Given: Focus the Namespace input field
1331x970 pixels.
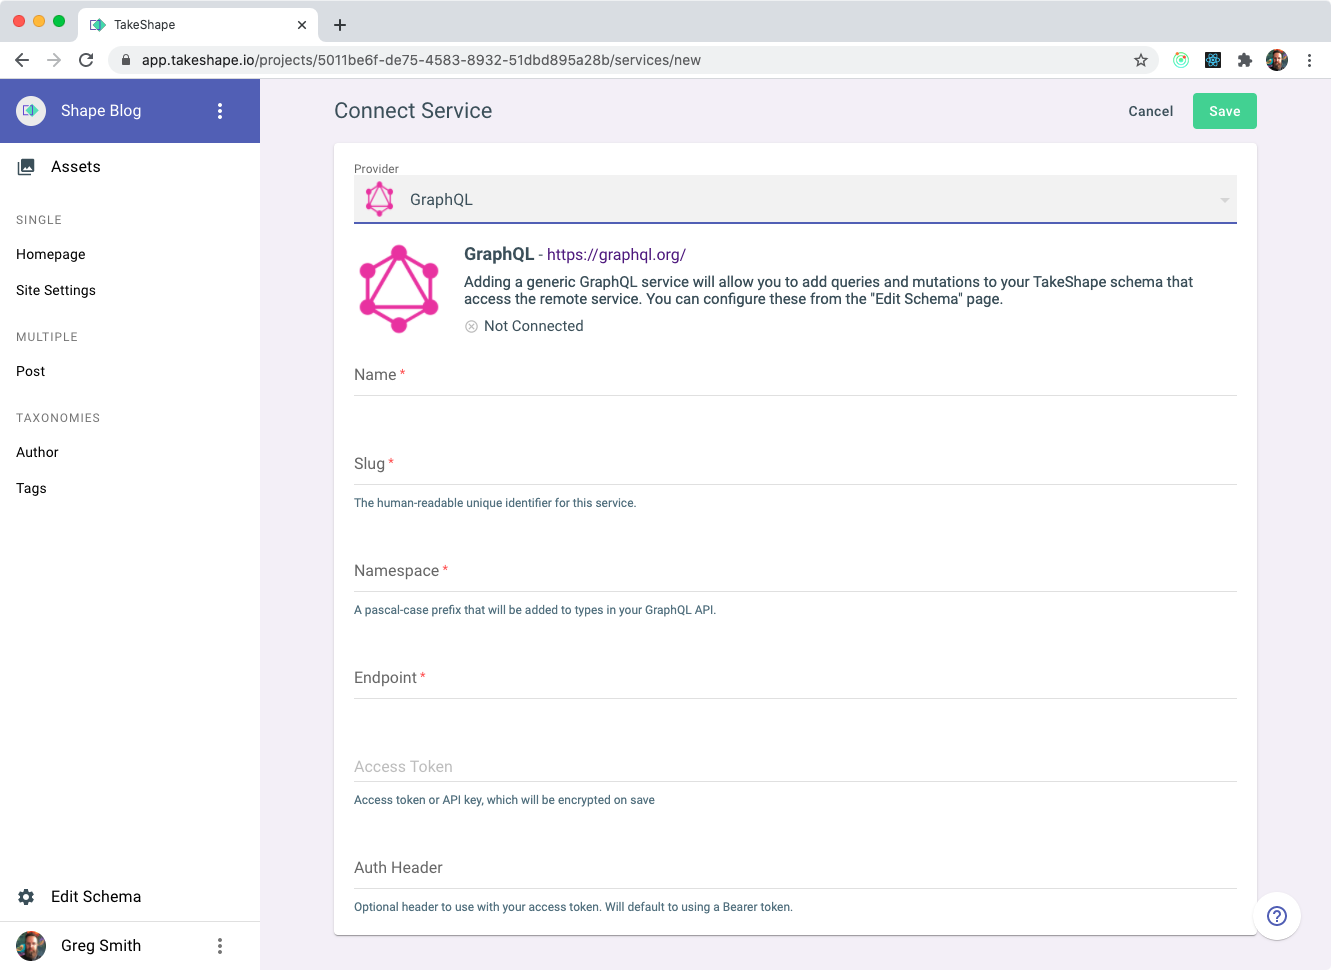Looking at the screenshot, I should 795,571.
